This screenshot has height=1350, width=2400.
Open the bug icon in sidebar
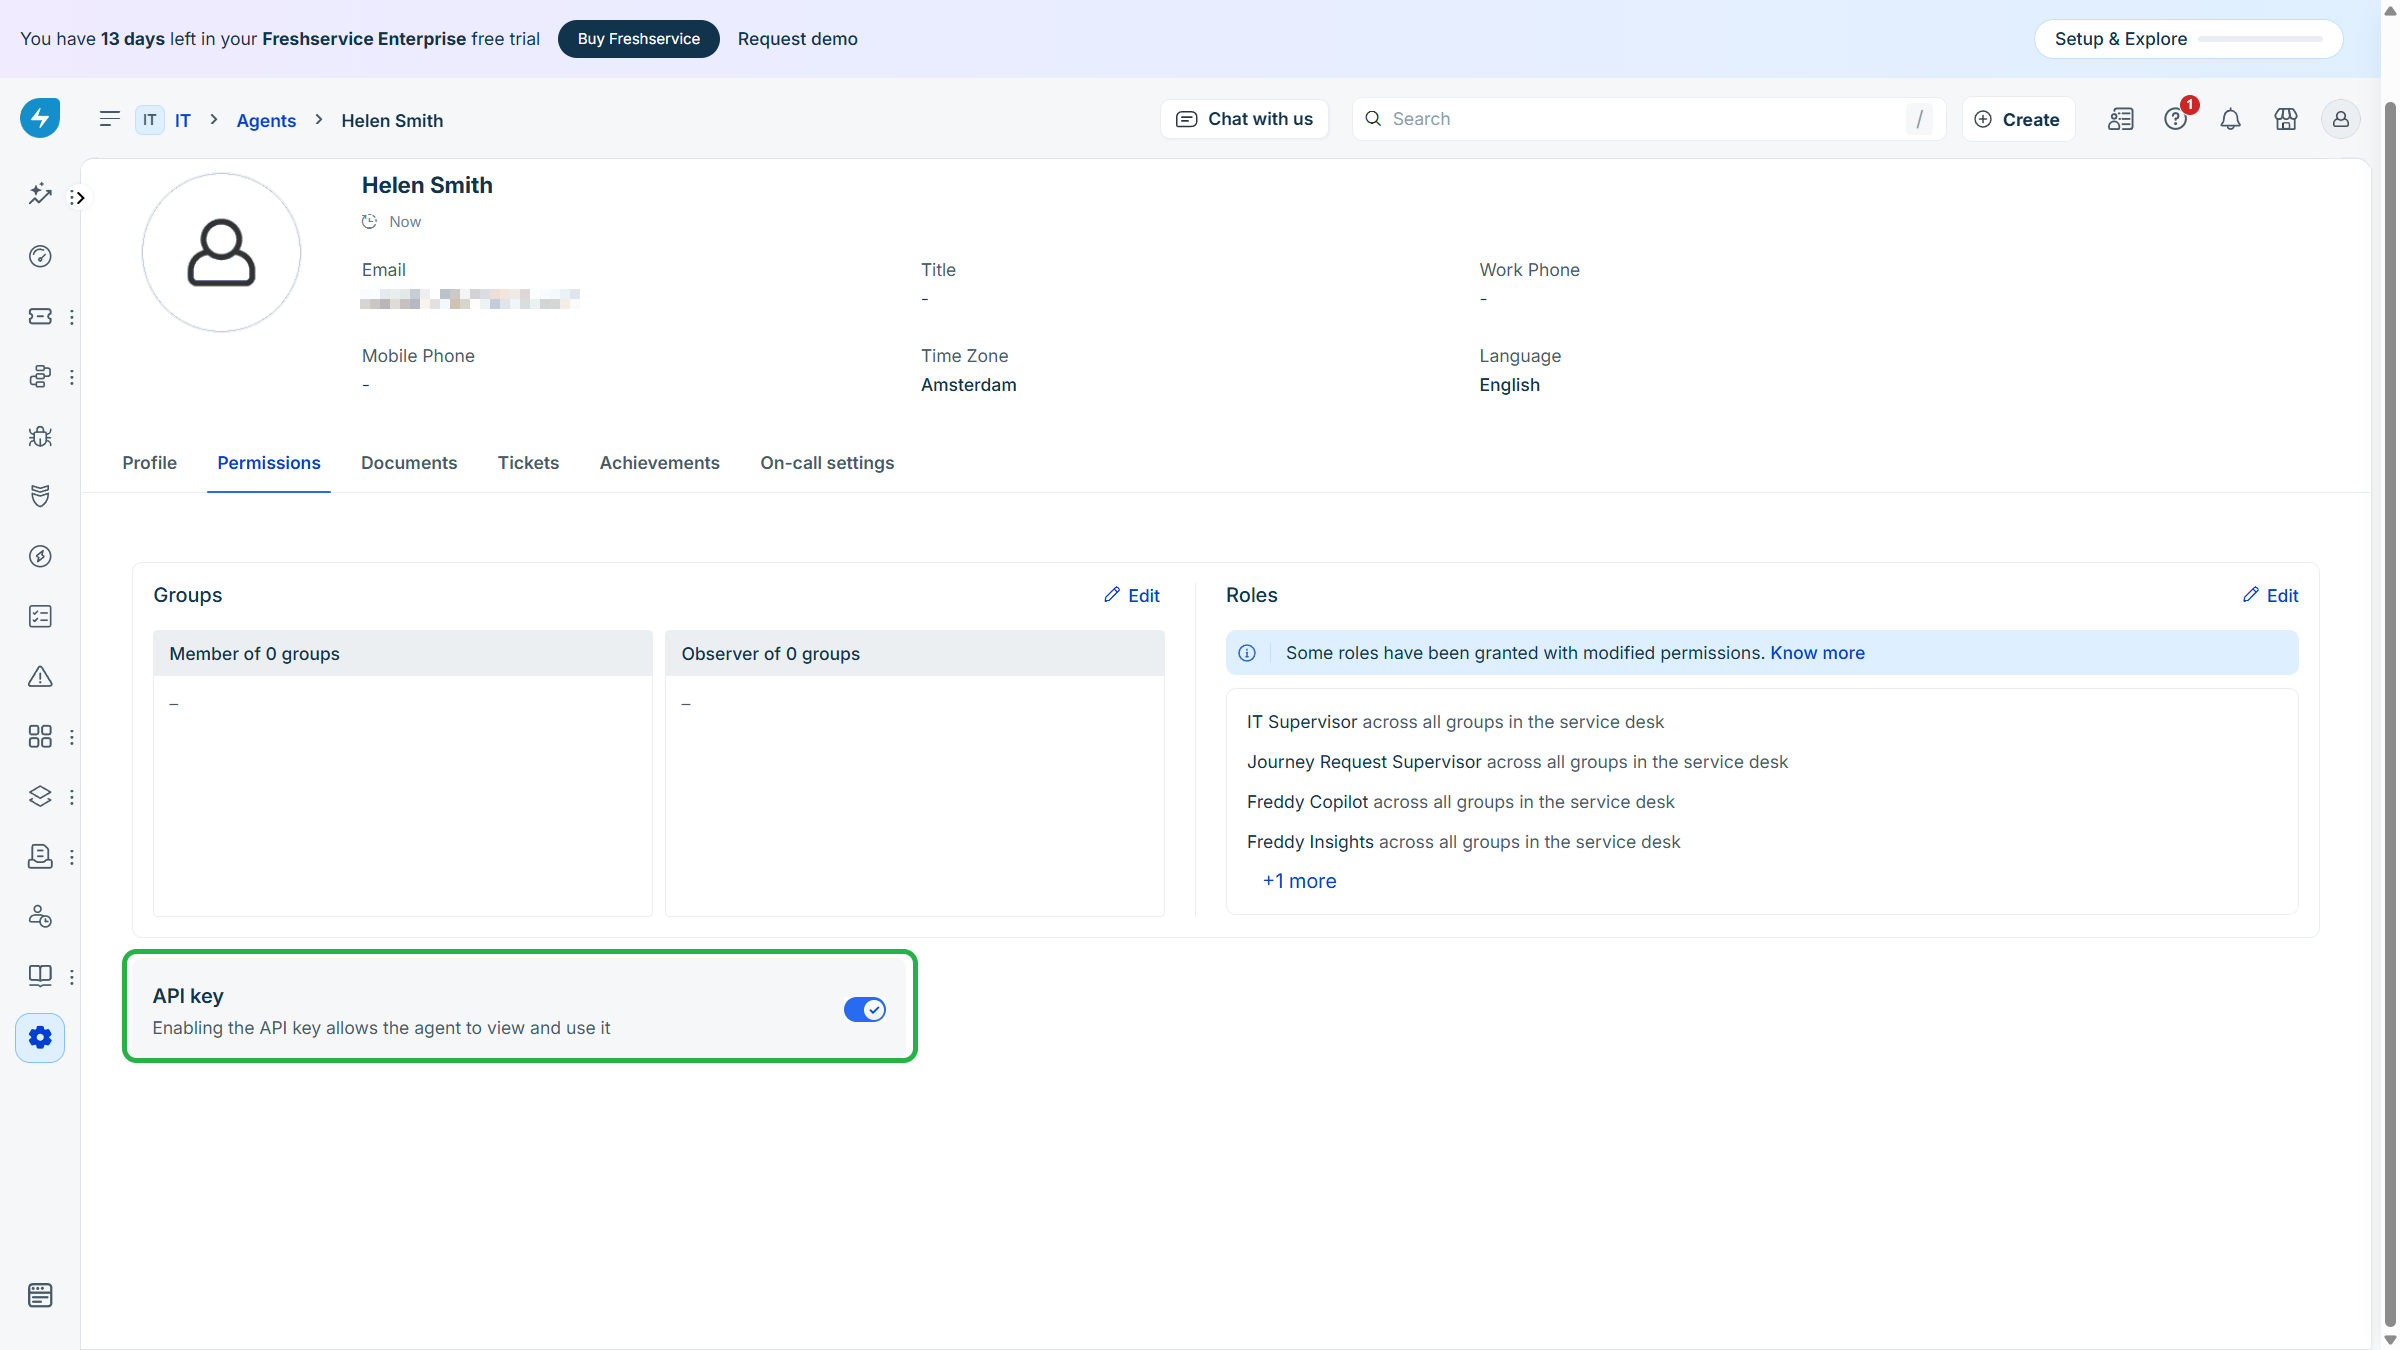(x=40, y=436)
